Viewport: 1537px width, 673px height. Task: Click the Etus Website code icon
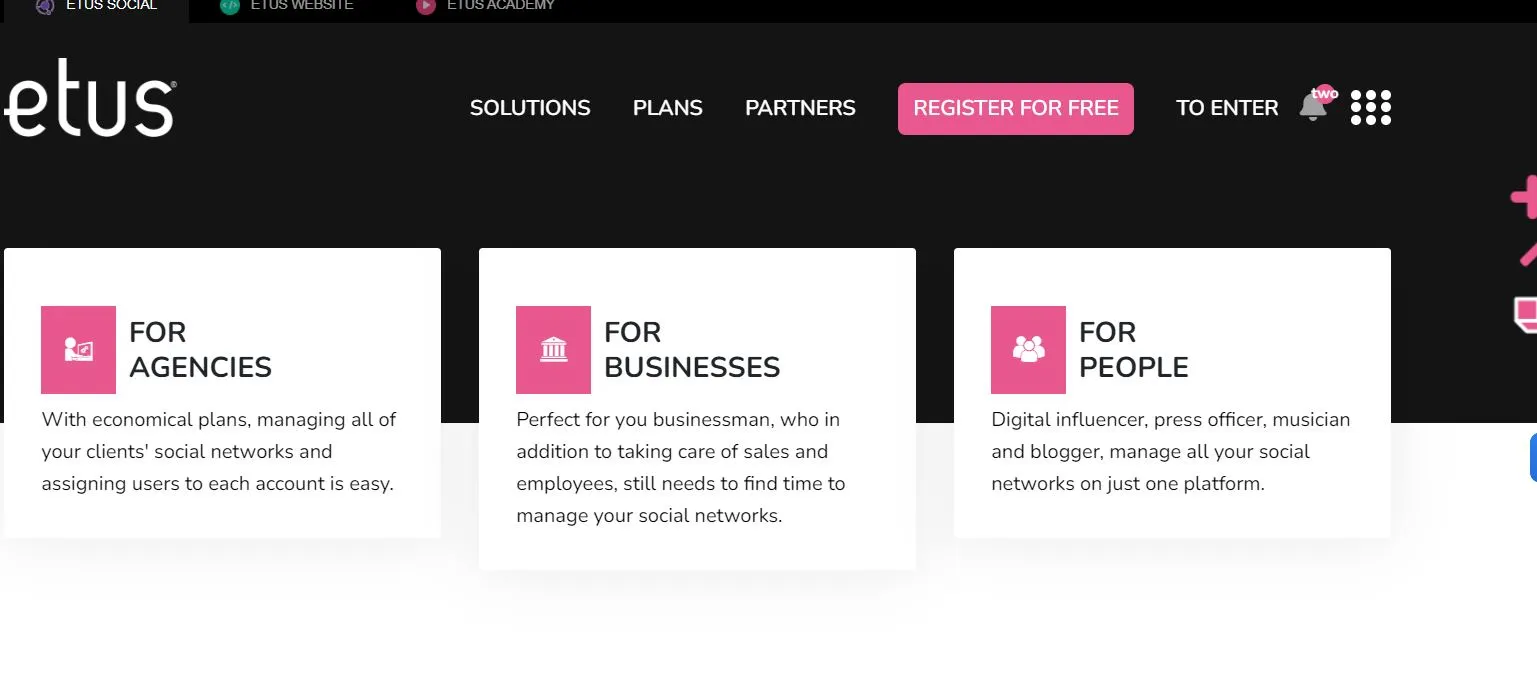pyautogui.click(x=230, y=5)
